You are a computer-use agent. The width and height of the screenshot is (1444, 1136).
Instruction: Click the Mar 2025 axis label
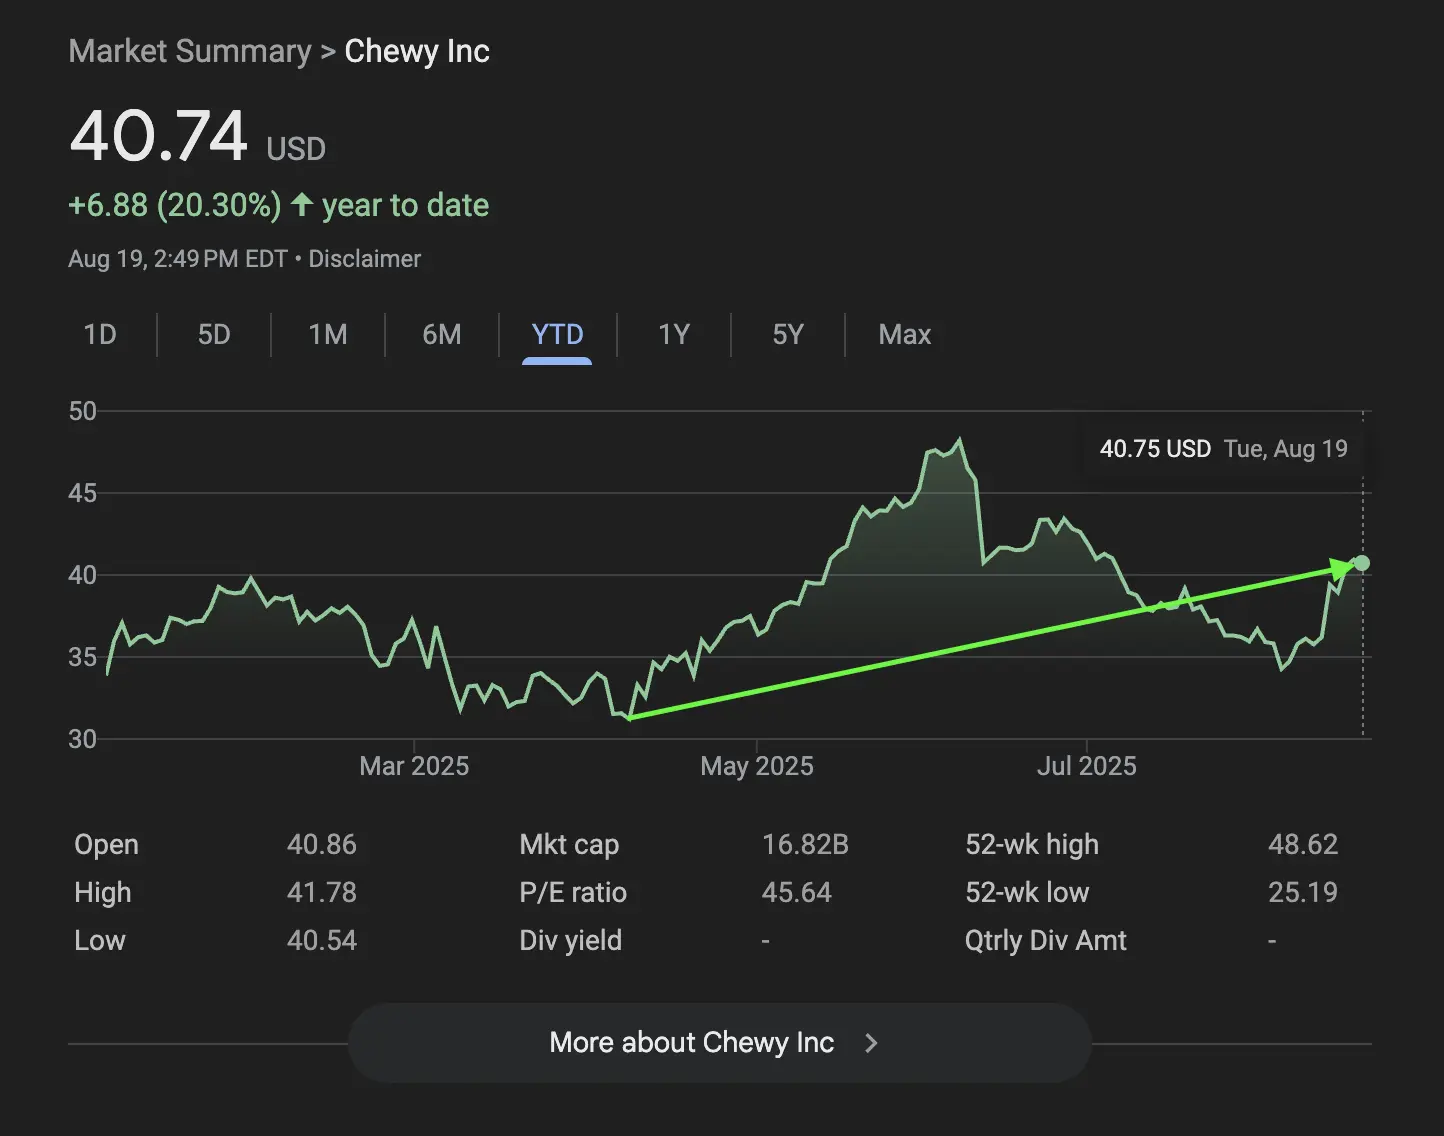click(x=414, y=766)
